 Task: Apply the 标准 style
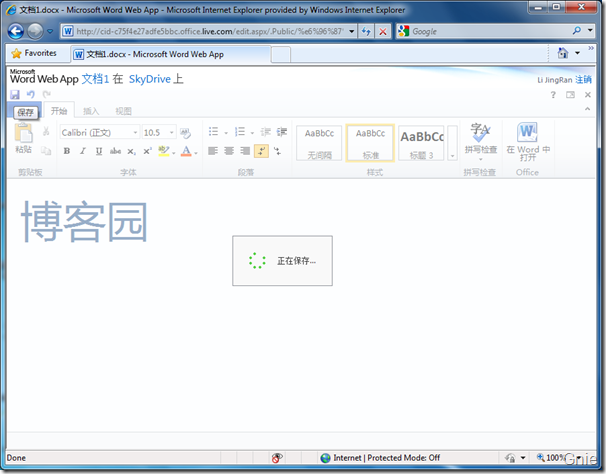(370, 143)
